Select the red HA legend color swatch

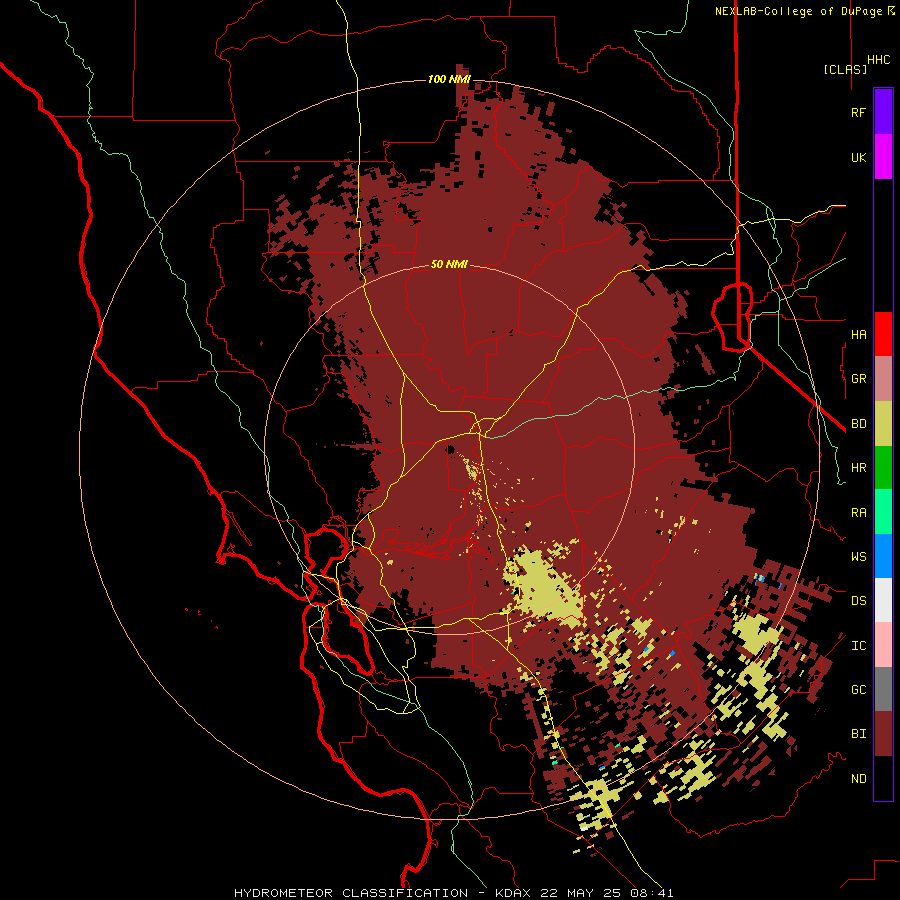point(883,334)
